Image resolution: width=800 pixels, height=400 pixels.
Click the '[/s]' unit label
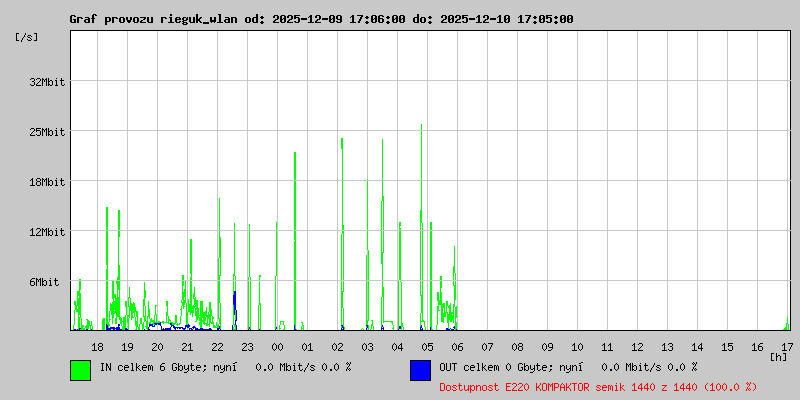click(27, 37)
